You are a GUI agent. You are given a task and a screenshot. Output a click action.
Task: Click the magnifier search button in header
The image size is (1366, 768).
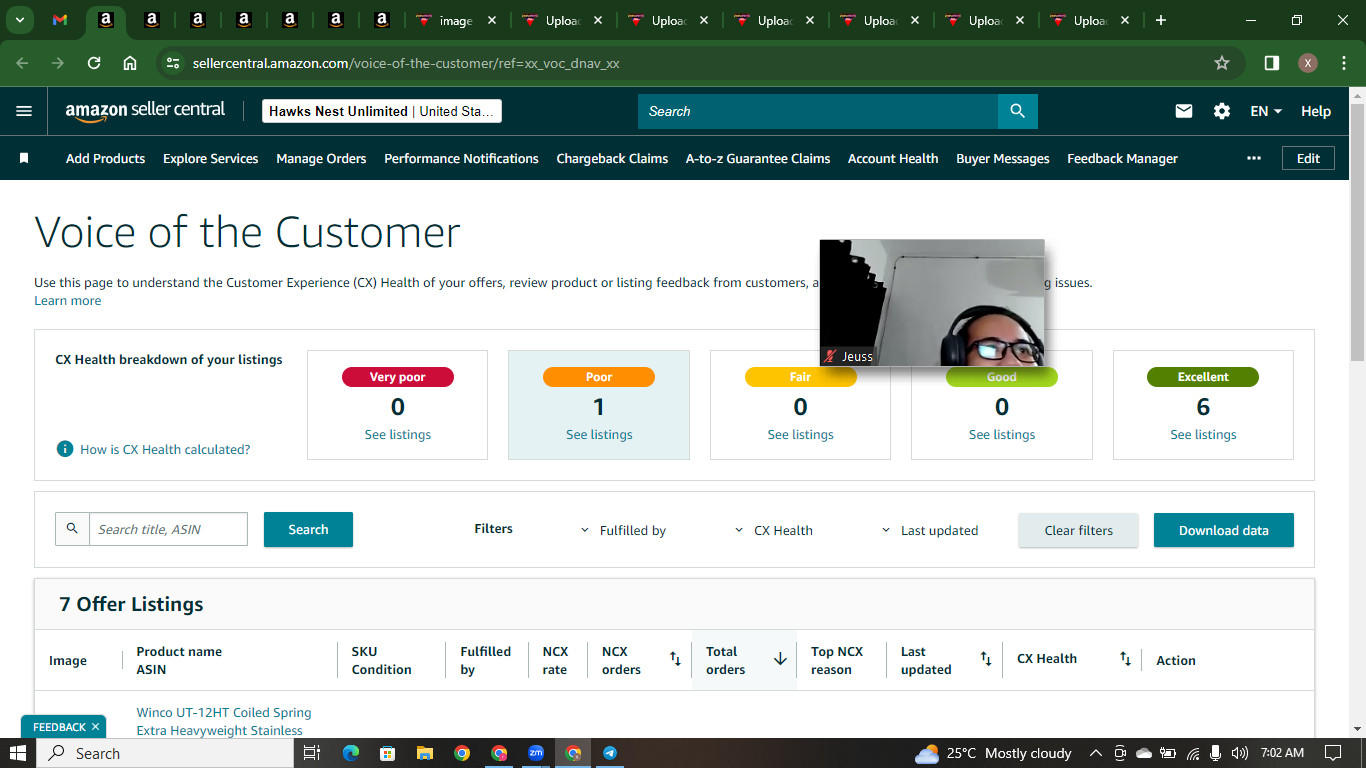(x=1018, y=111)
